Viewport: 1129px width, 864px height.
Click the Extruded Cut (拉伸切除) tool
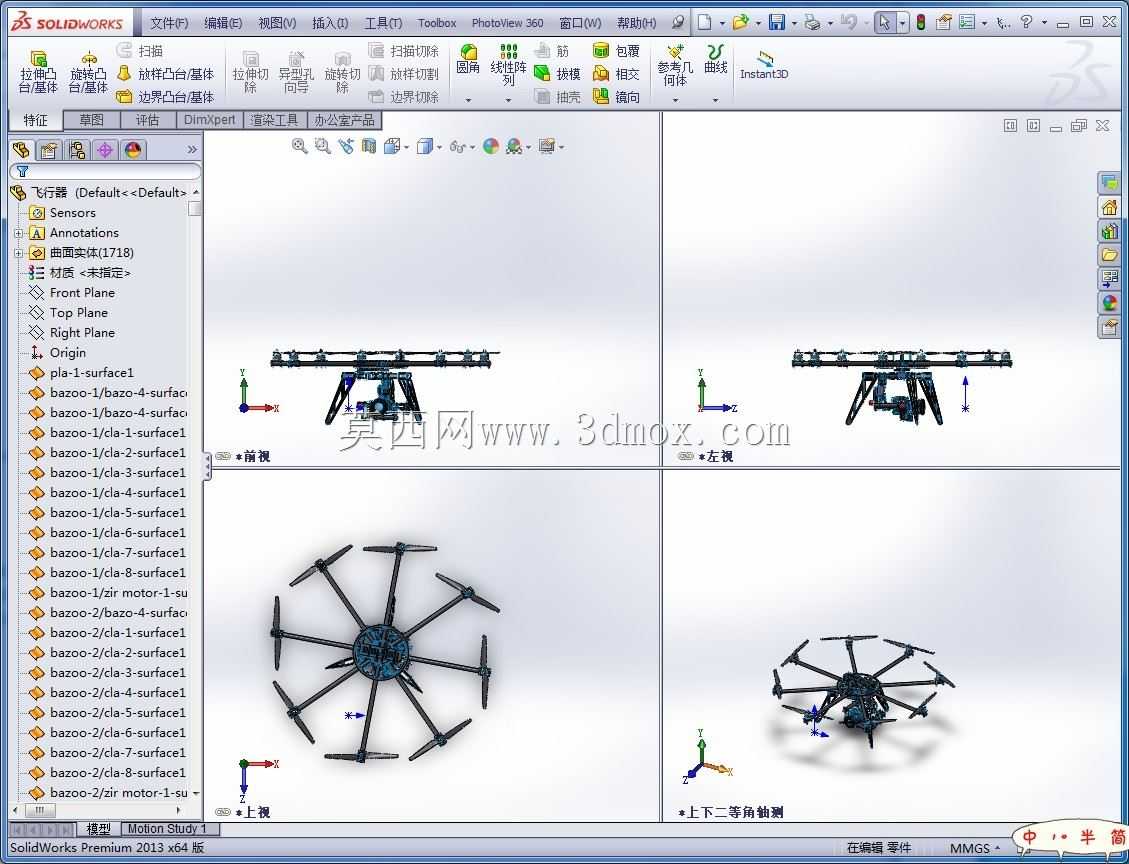[250, 72]
